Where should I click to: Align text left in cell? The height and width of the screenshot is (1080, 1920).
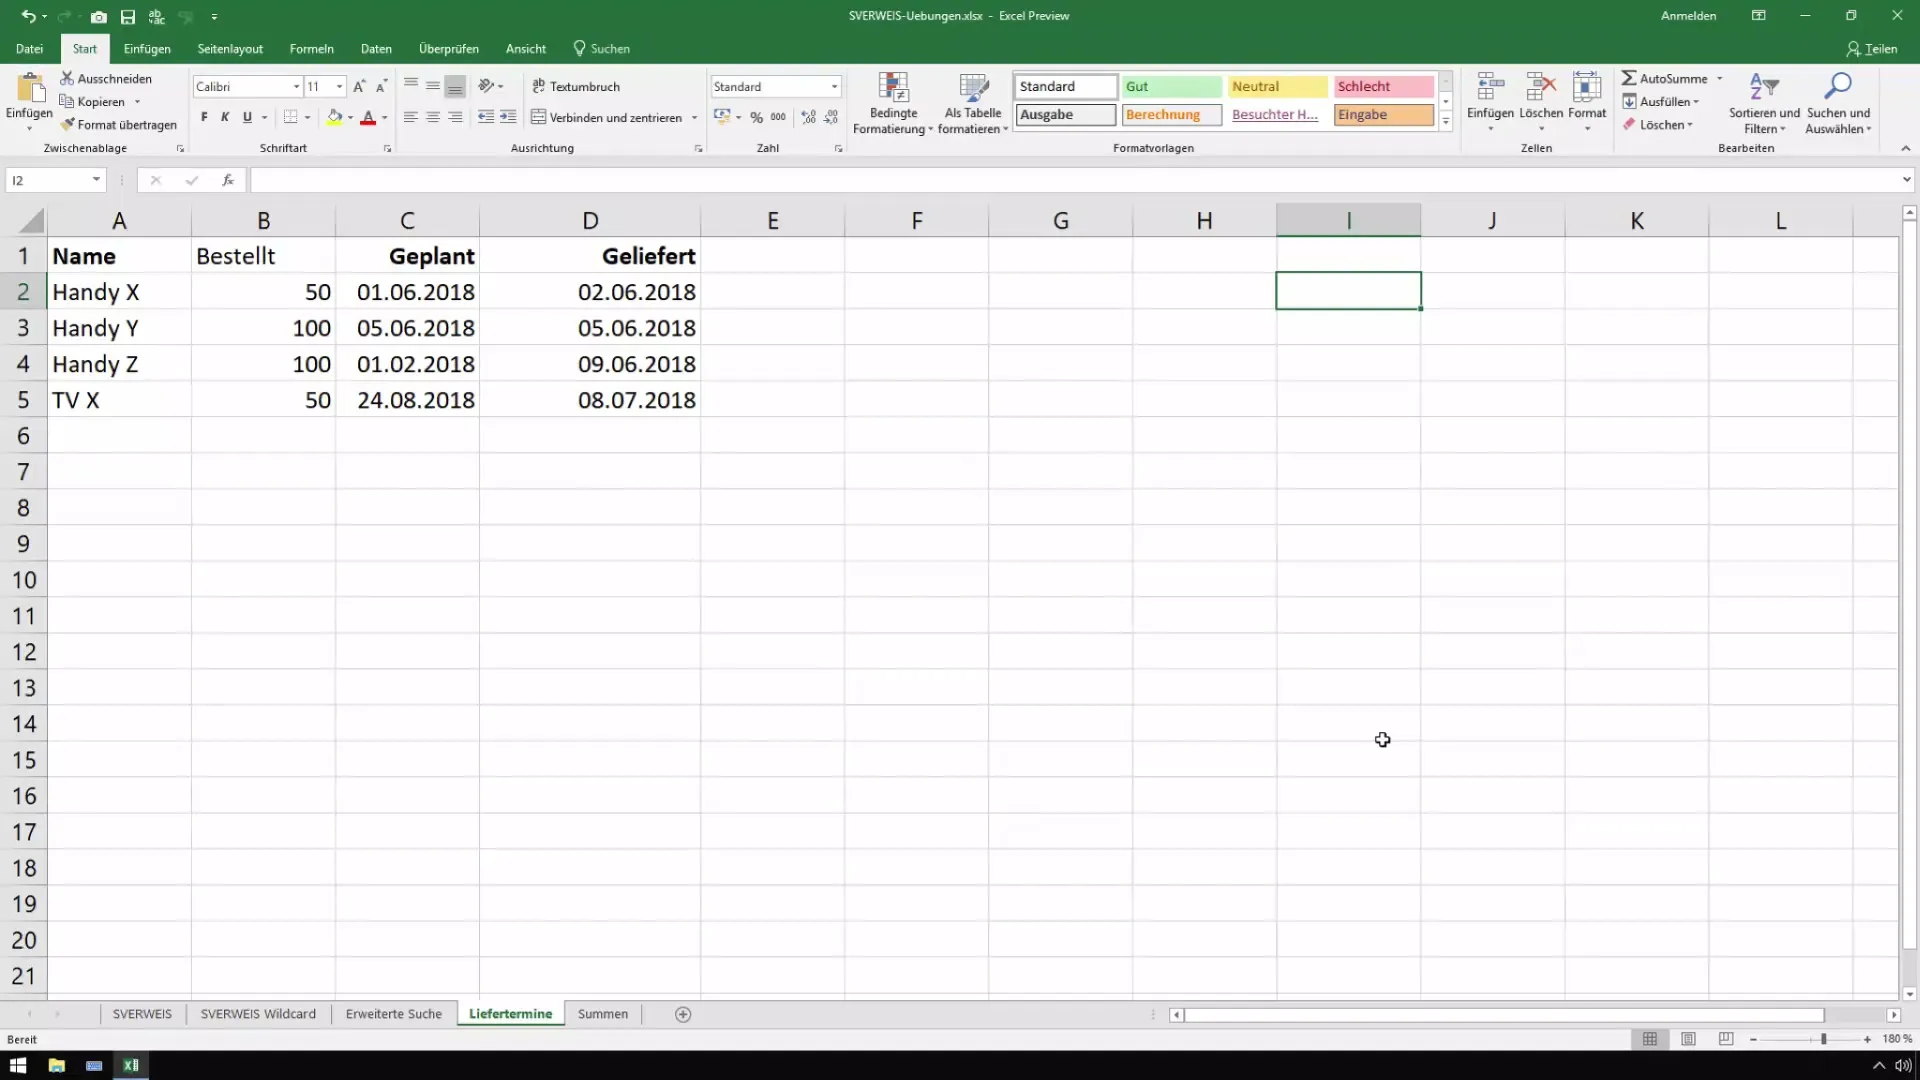coord(410,117)
